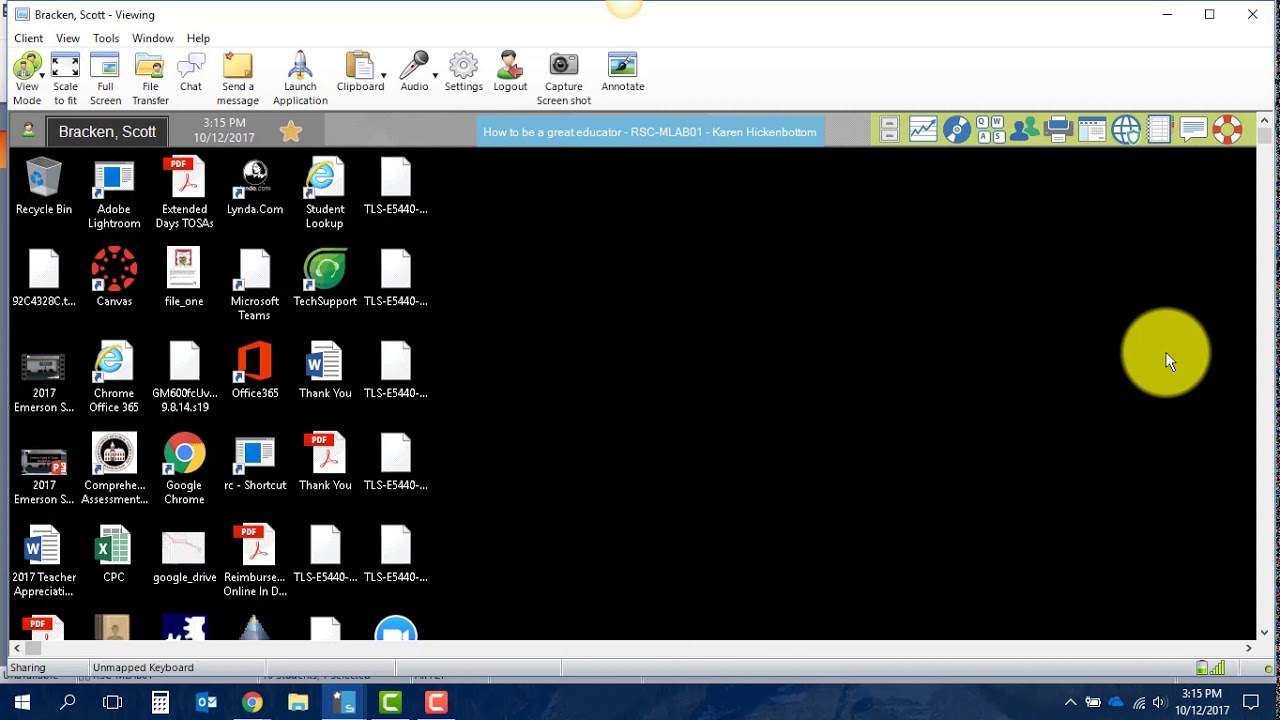Click the Audio microphone icon
The width and height of the screenshot is (1280, 720).
[x=413, y=66]
